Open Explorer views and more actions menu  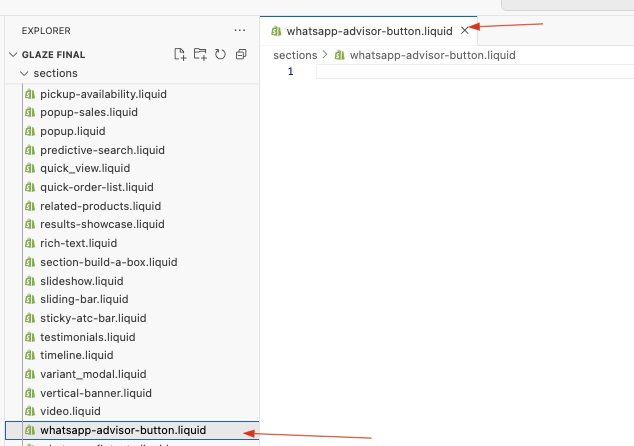240,30
